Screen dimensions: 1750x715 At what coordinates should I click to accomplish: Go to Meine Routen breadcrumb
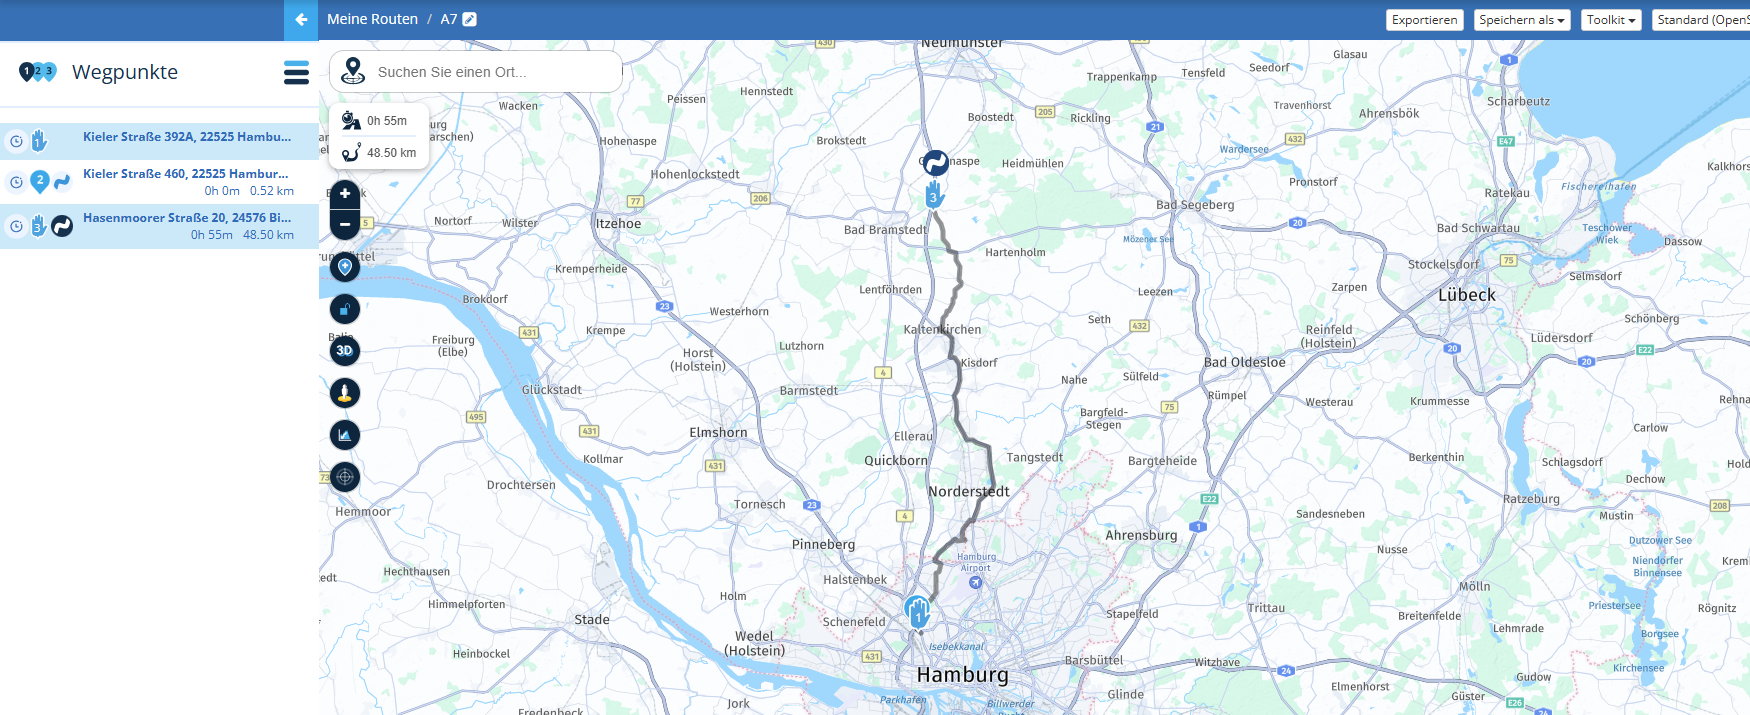pos(372,19)
